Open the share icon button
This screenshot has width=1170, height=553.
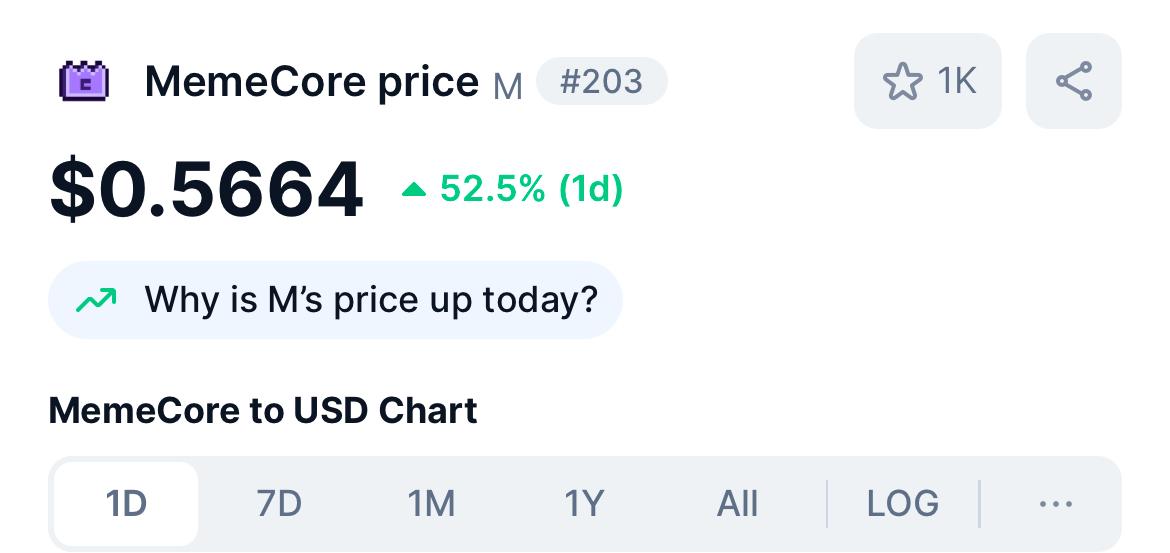(1073, 81)
